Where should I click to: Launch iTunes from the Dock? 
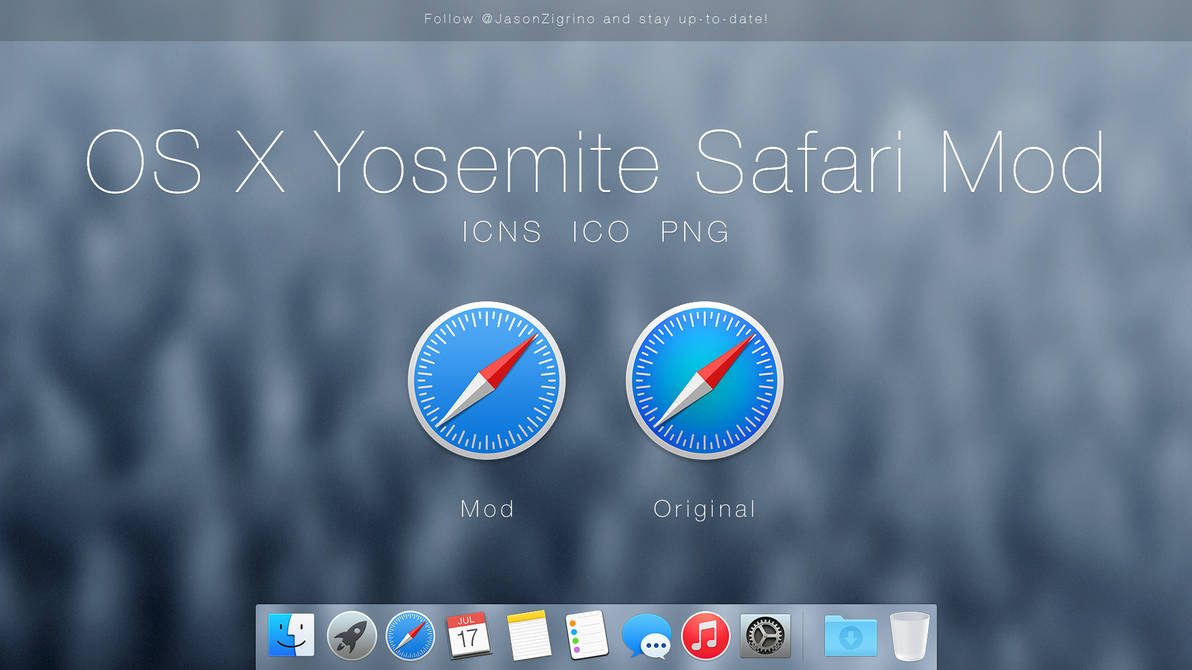pos(705,635)
